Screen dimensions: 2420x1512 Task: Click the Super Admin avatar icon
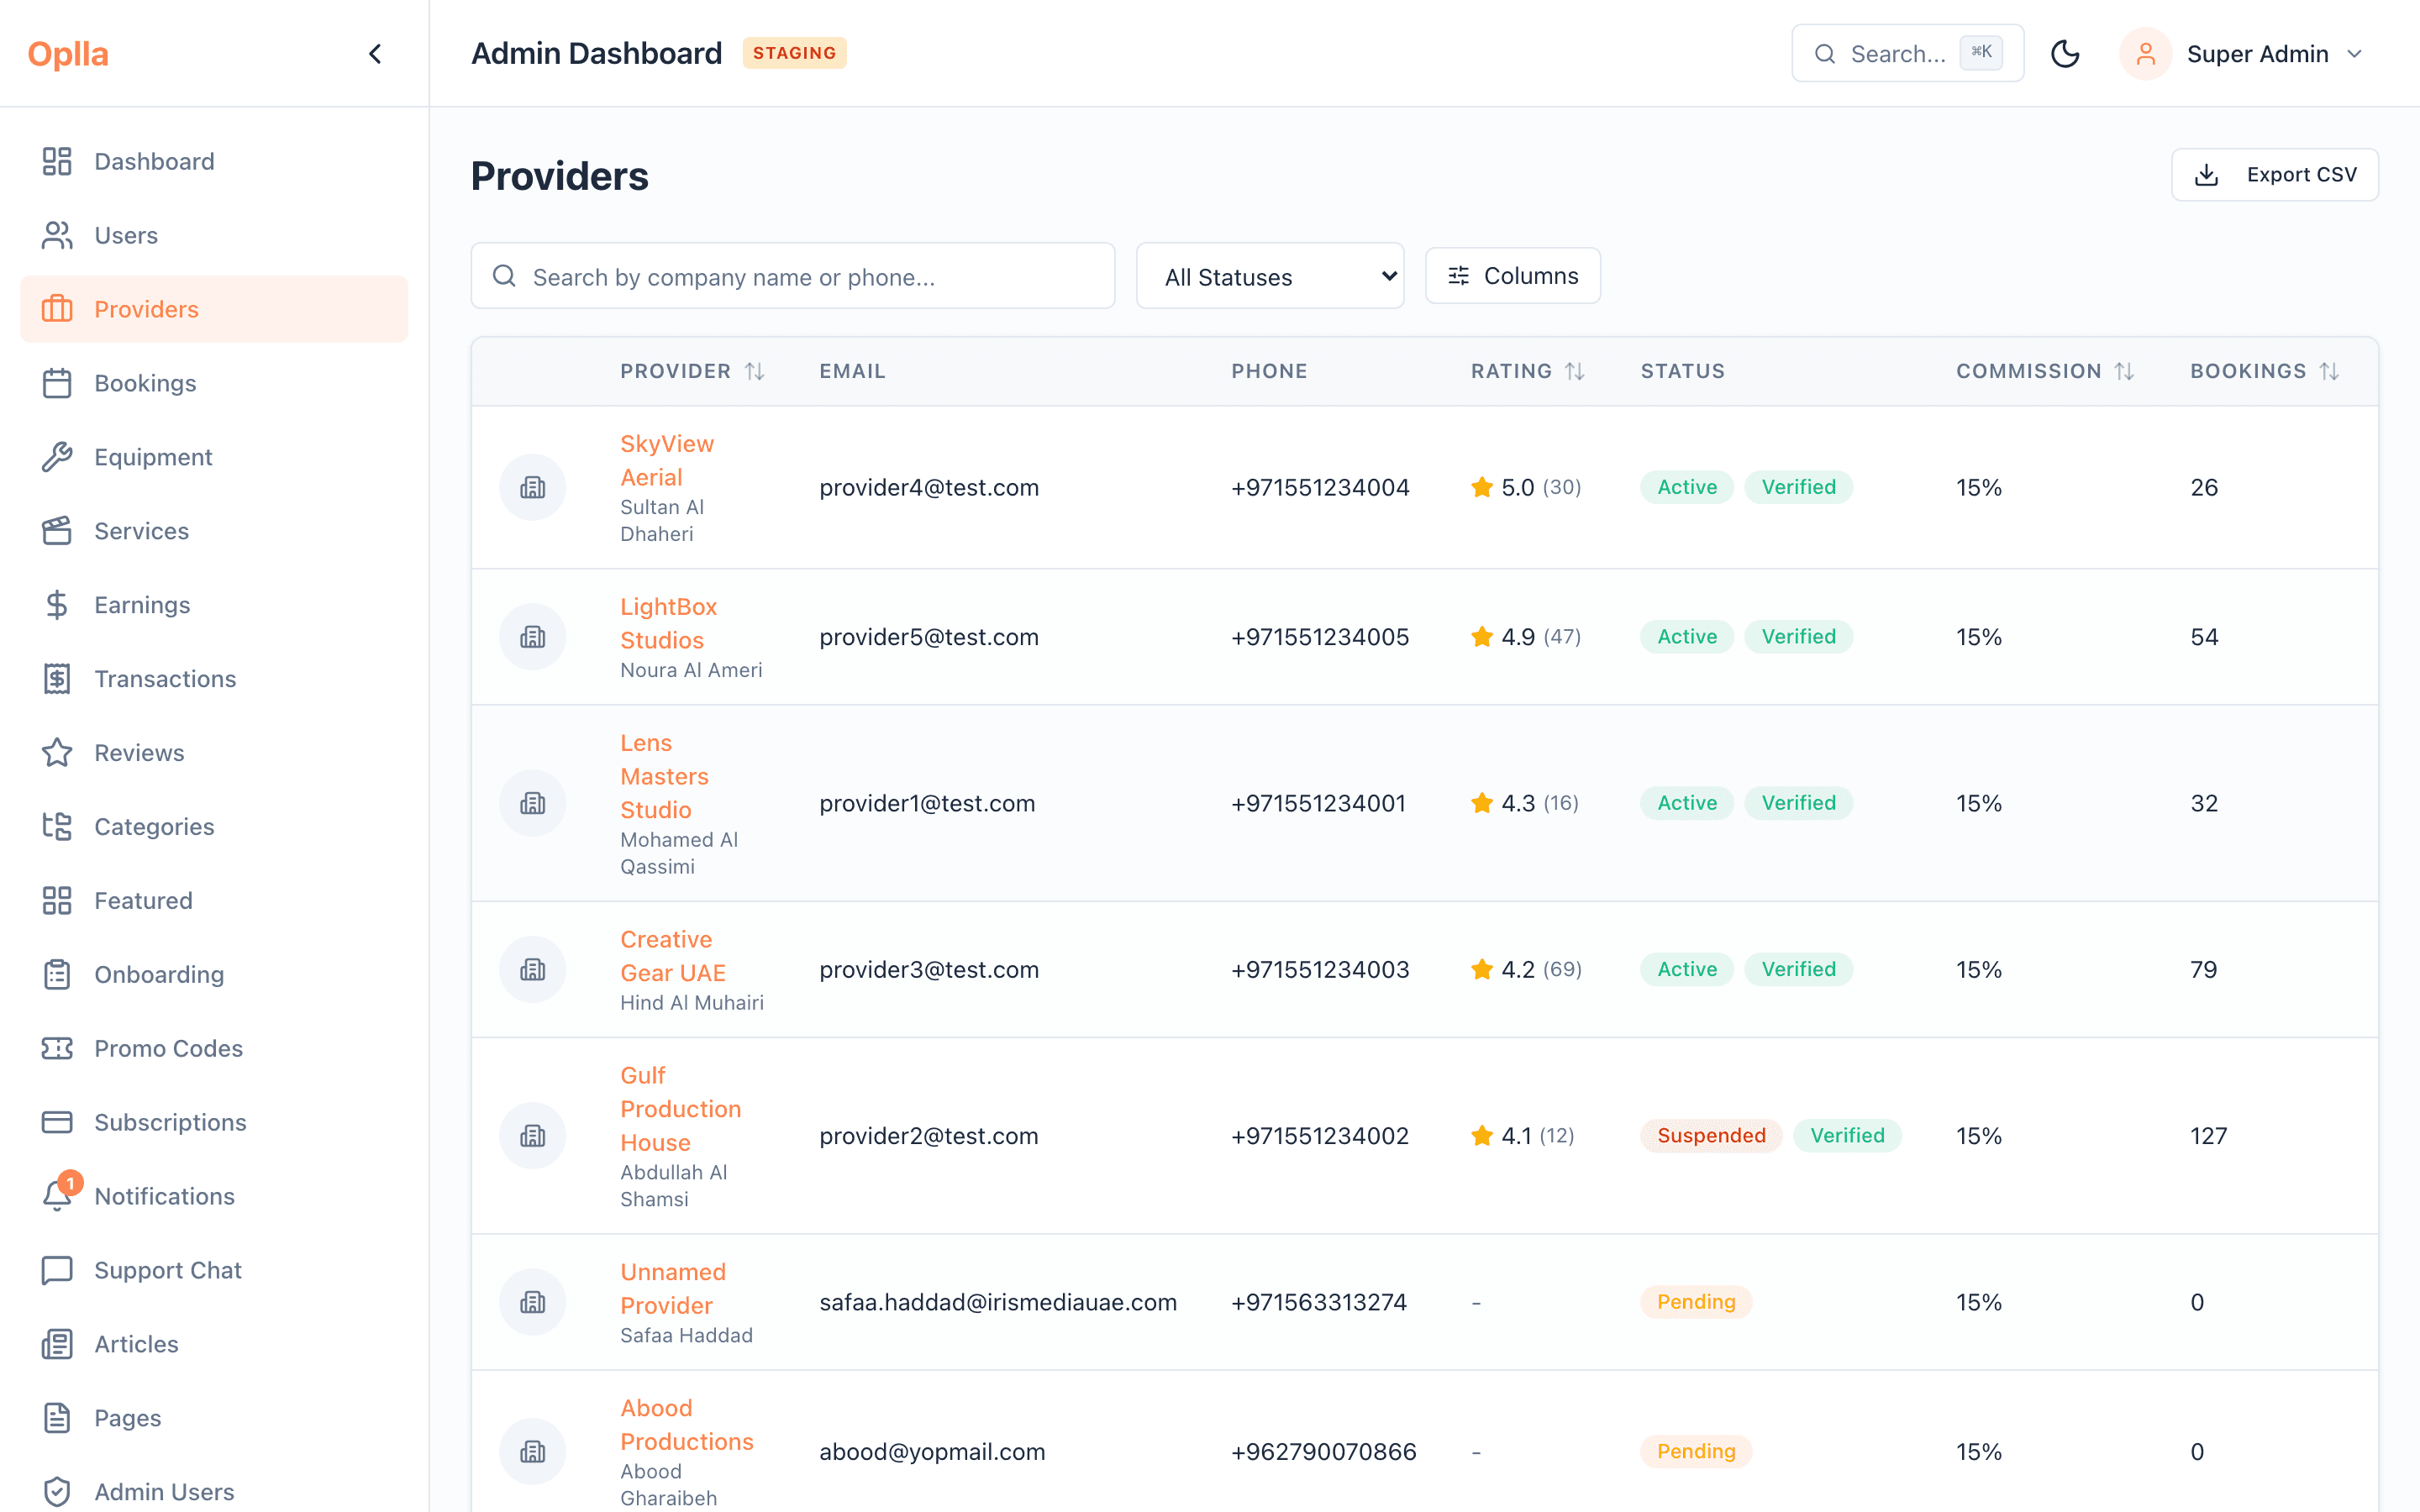click(x=2145, y=54)
